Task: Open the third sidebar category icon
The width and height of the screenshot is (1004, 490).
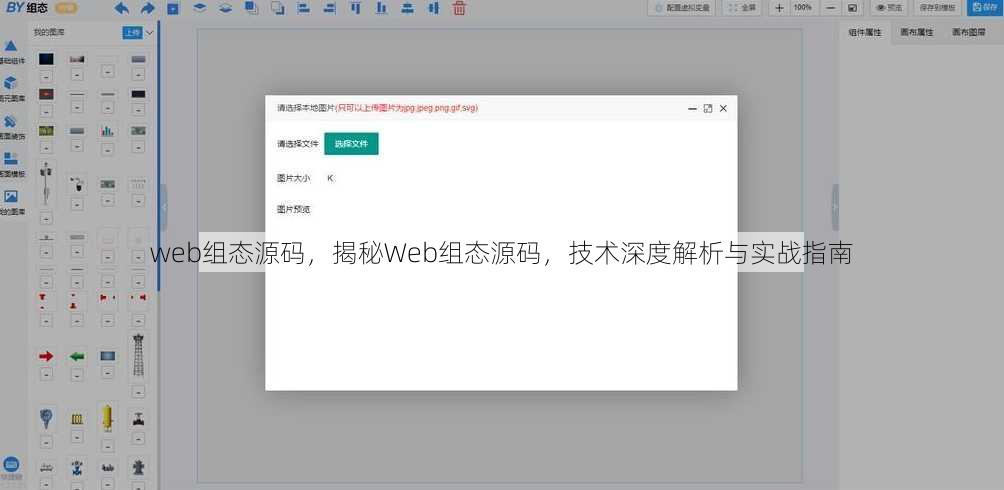Action: (11, 126)
